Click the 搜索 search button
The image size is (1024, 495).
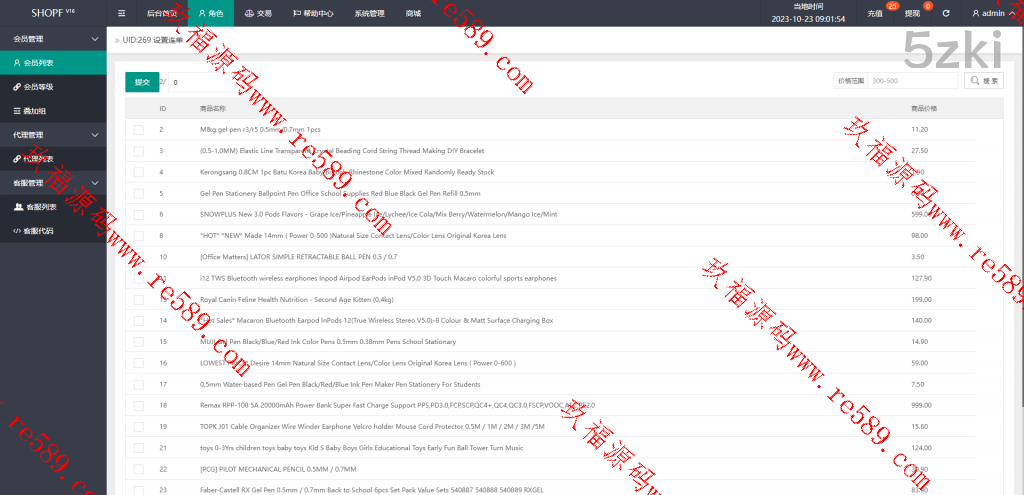[x=983, y=81]
